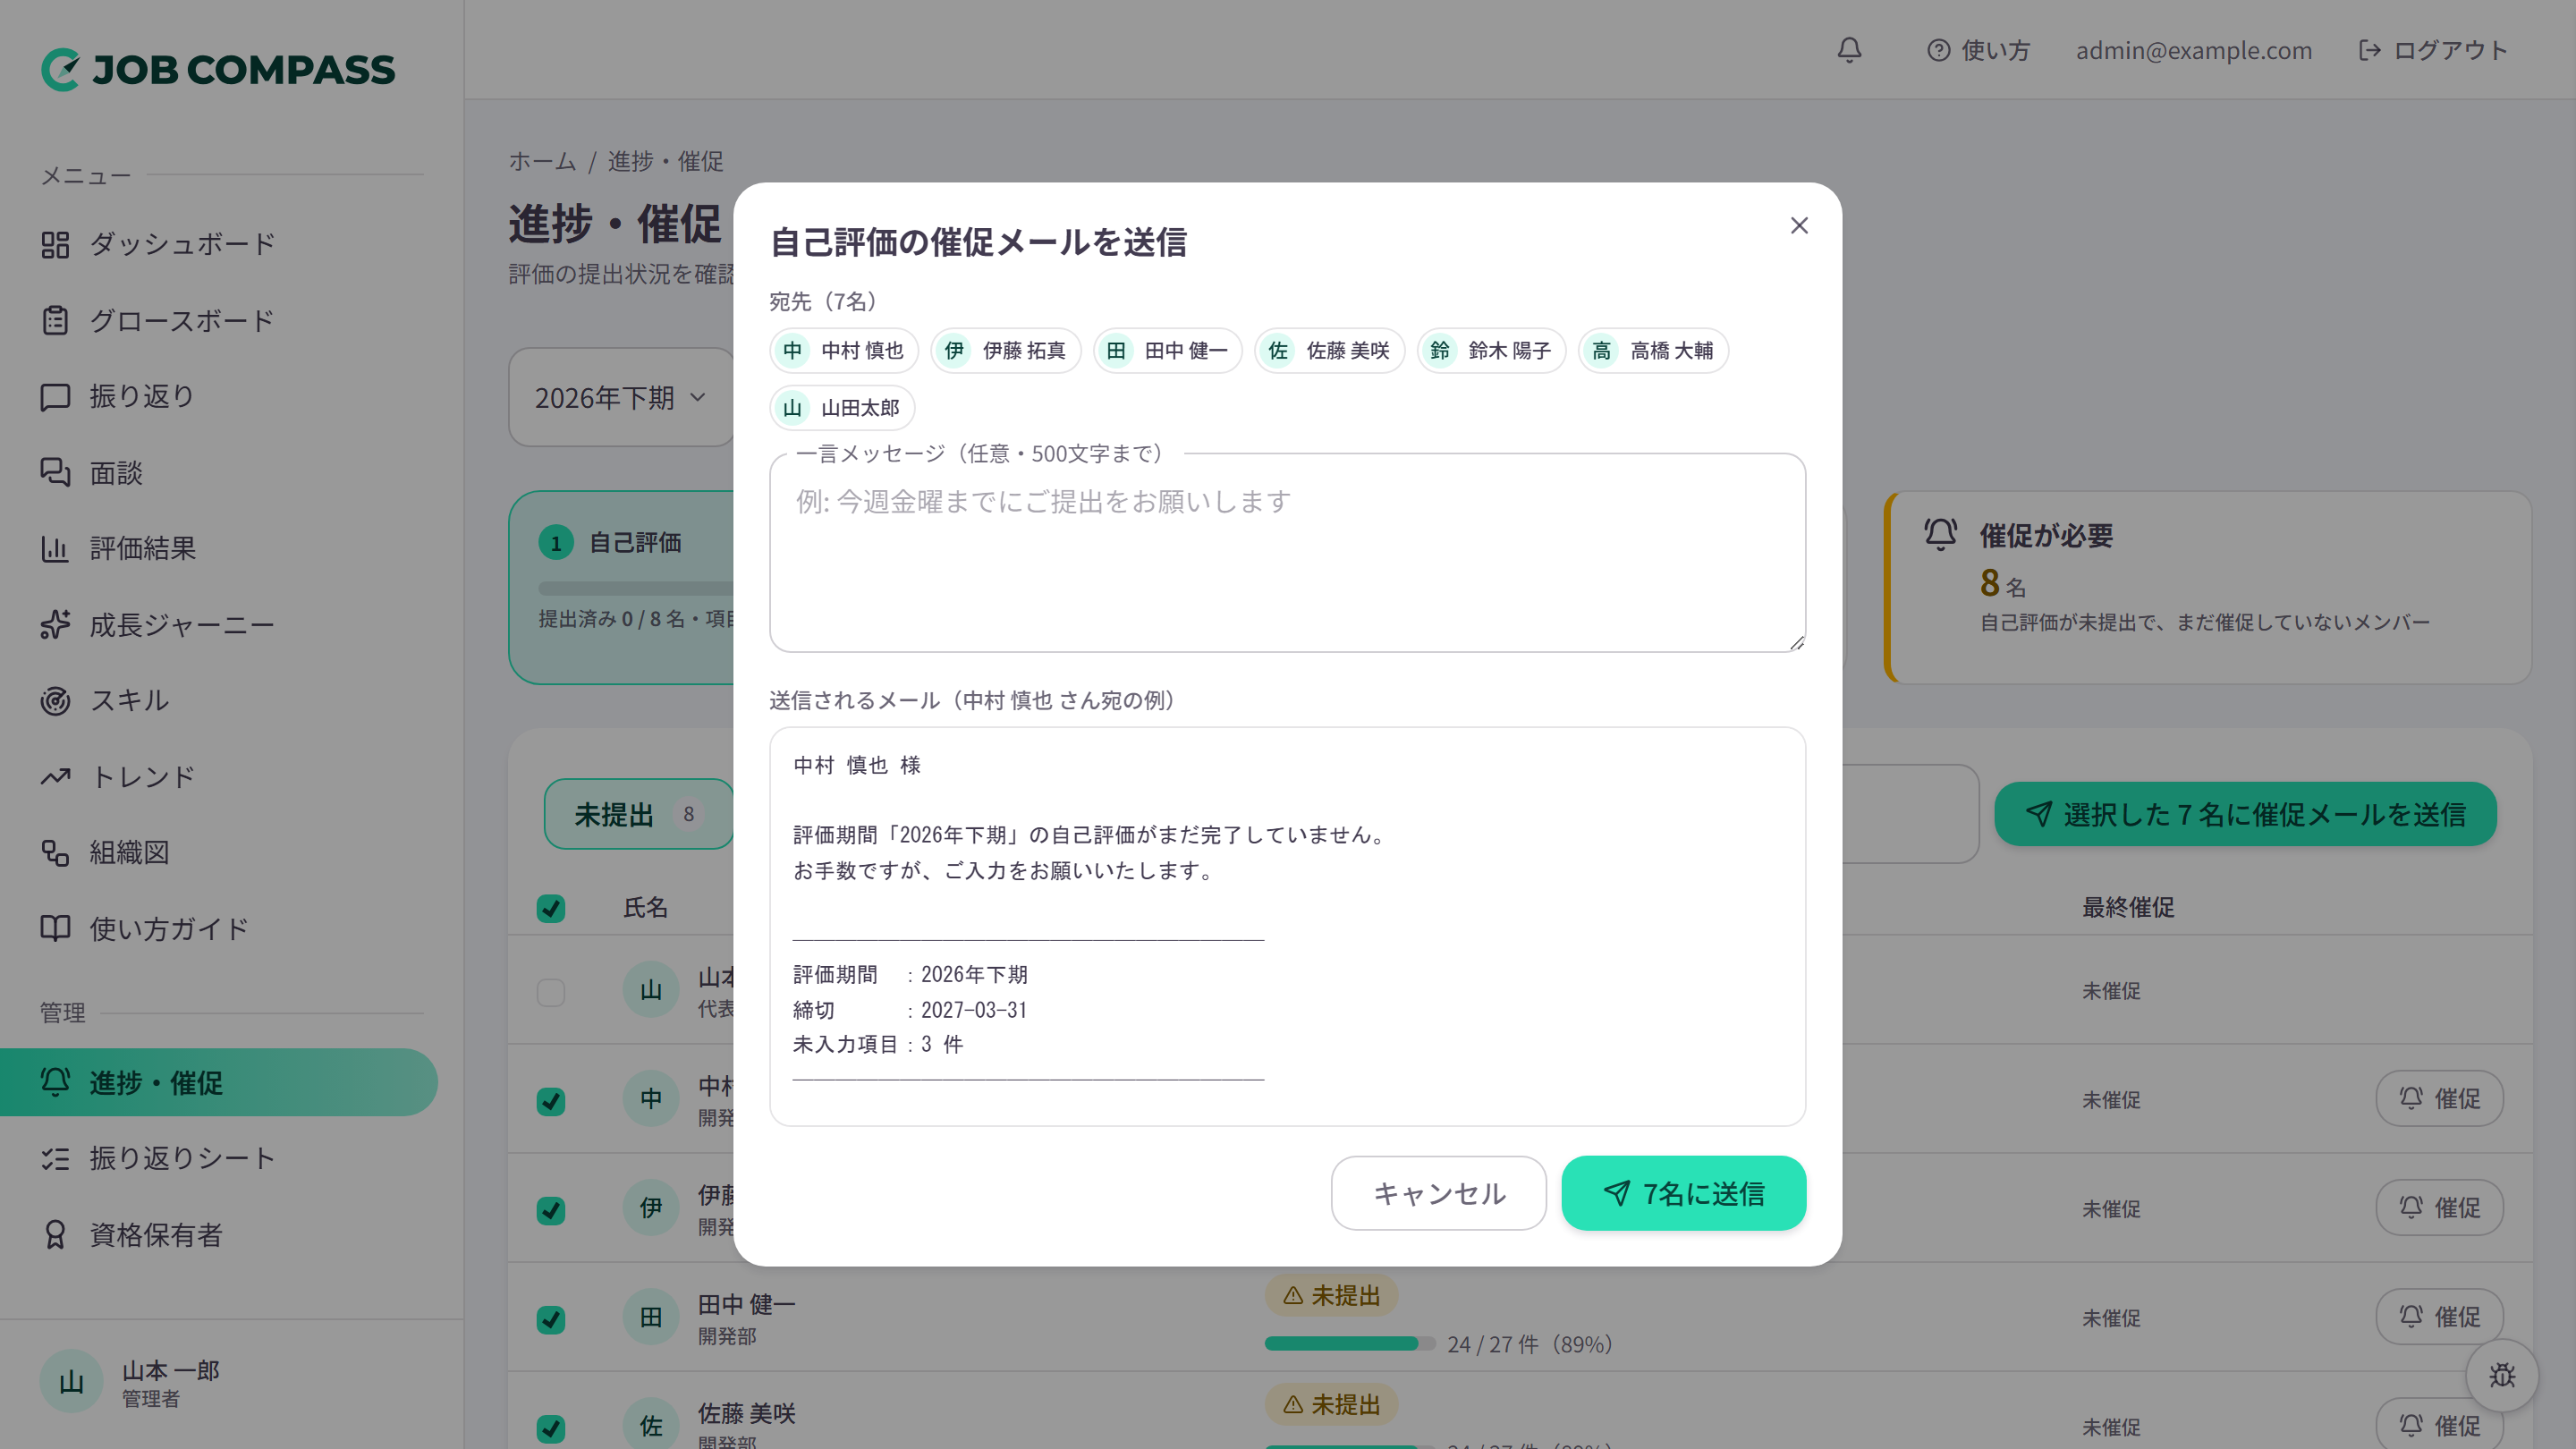Focus the 一言メッセージ text area
2576x1449 pixels.
pyautogui.click(x=1287, y=553)
